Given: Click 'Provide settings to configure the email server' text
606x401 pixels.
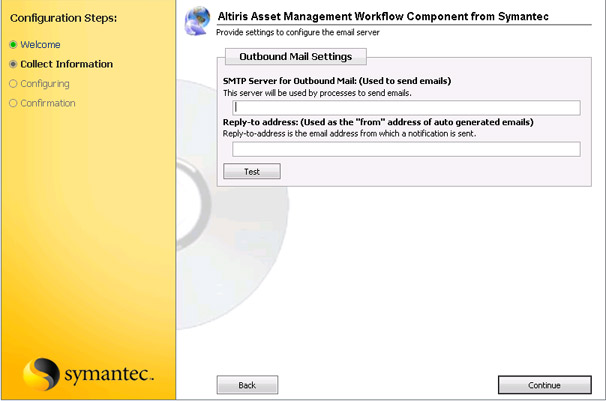Looking at the screenshot, I should click(x=298, y=32).
